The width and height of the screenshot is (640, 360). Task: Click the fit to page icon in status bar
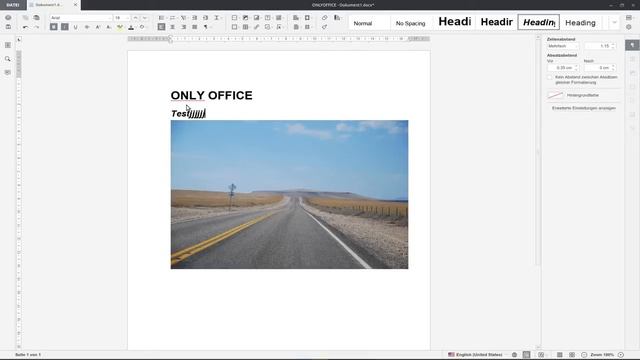pyautogui.click(x=560, y=355)
